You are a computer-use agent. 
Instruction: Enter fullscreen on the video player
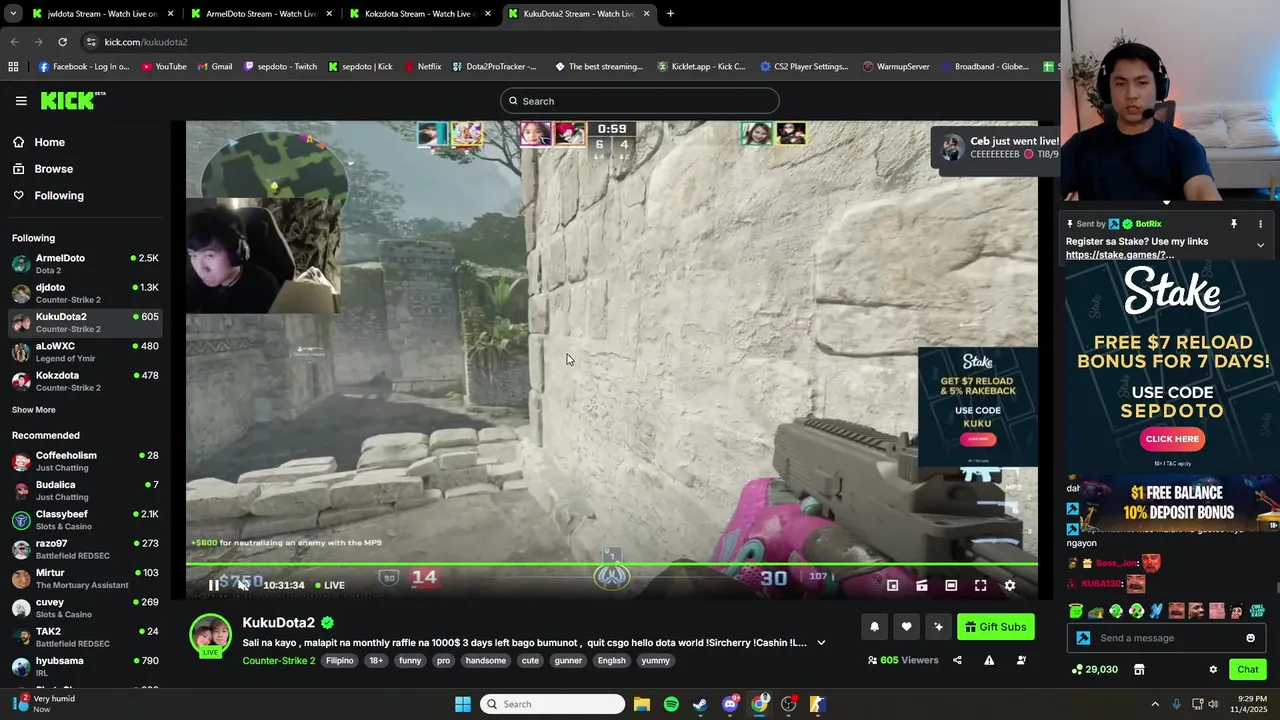pyautogui.click(x=980, y=585)
